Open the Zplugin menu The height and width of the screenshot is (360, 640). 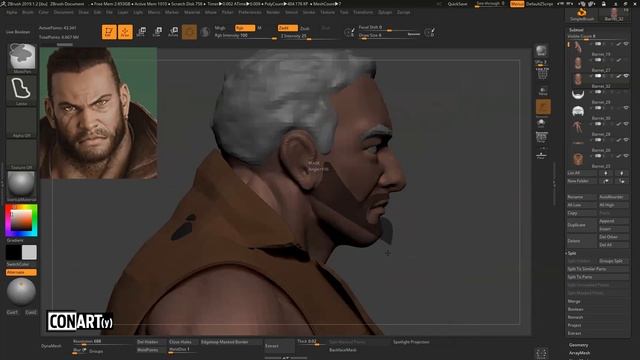[385, 12]
